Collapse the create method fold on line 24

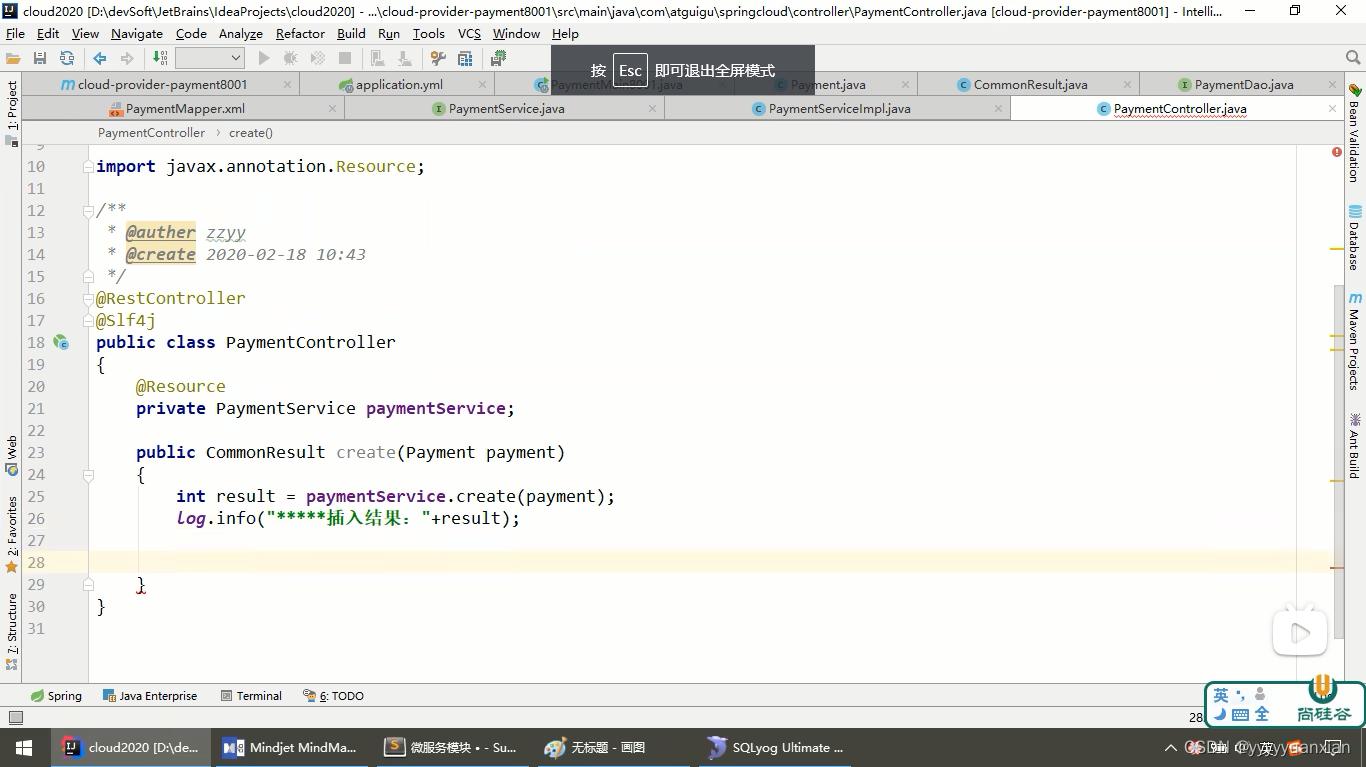(x=89, y=475)
